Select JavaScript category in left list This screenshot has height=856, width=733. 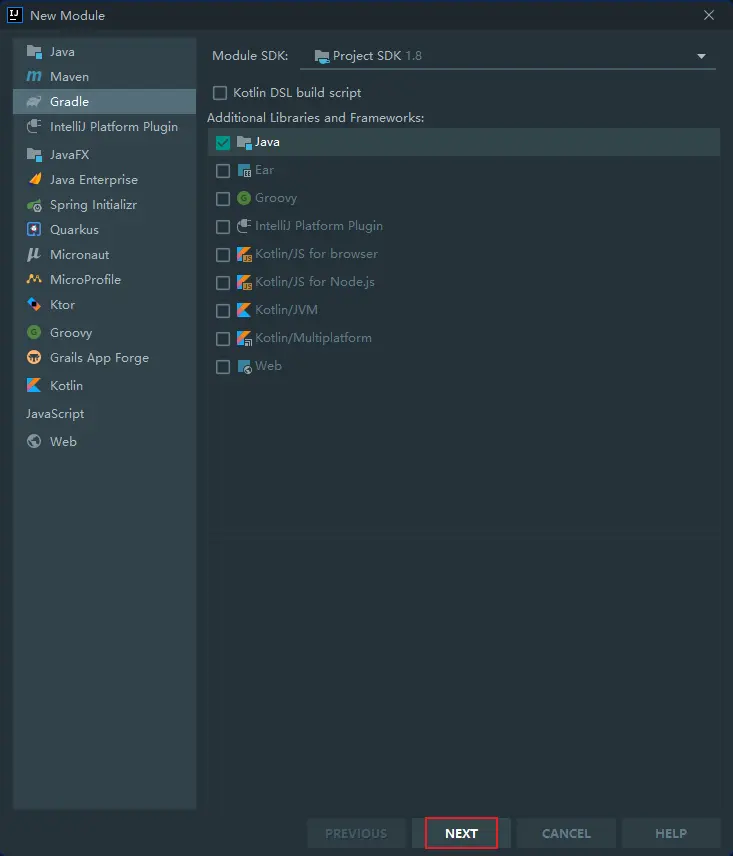(x=55, y=414)
